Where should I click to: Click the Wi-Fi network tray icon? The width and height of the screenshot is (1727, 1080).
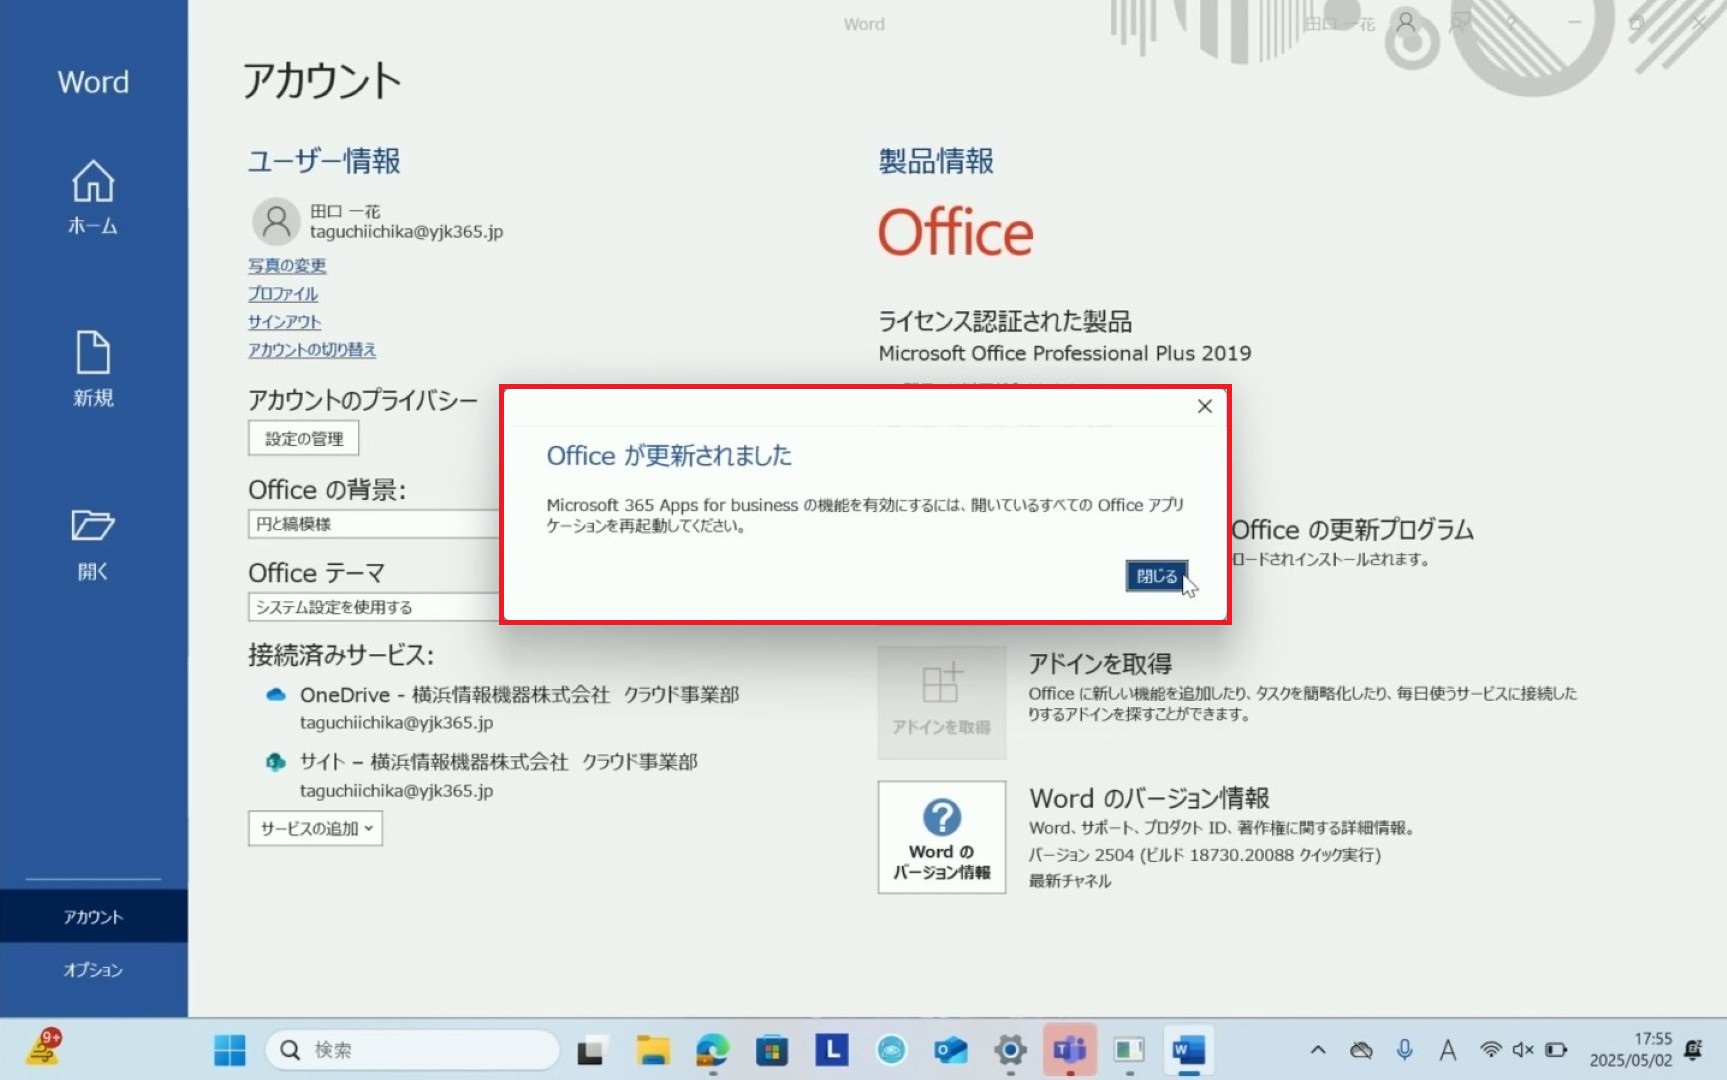point(1490,1050)
